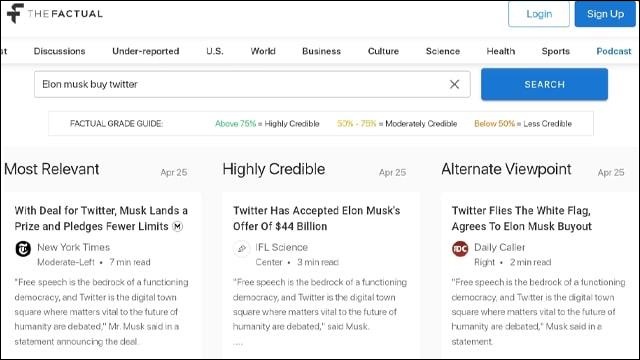Click the New York Times source icon

(x=23, y=248)
